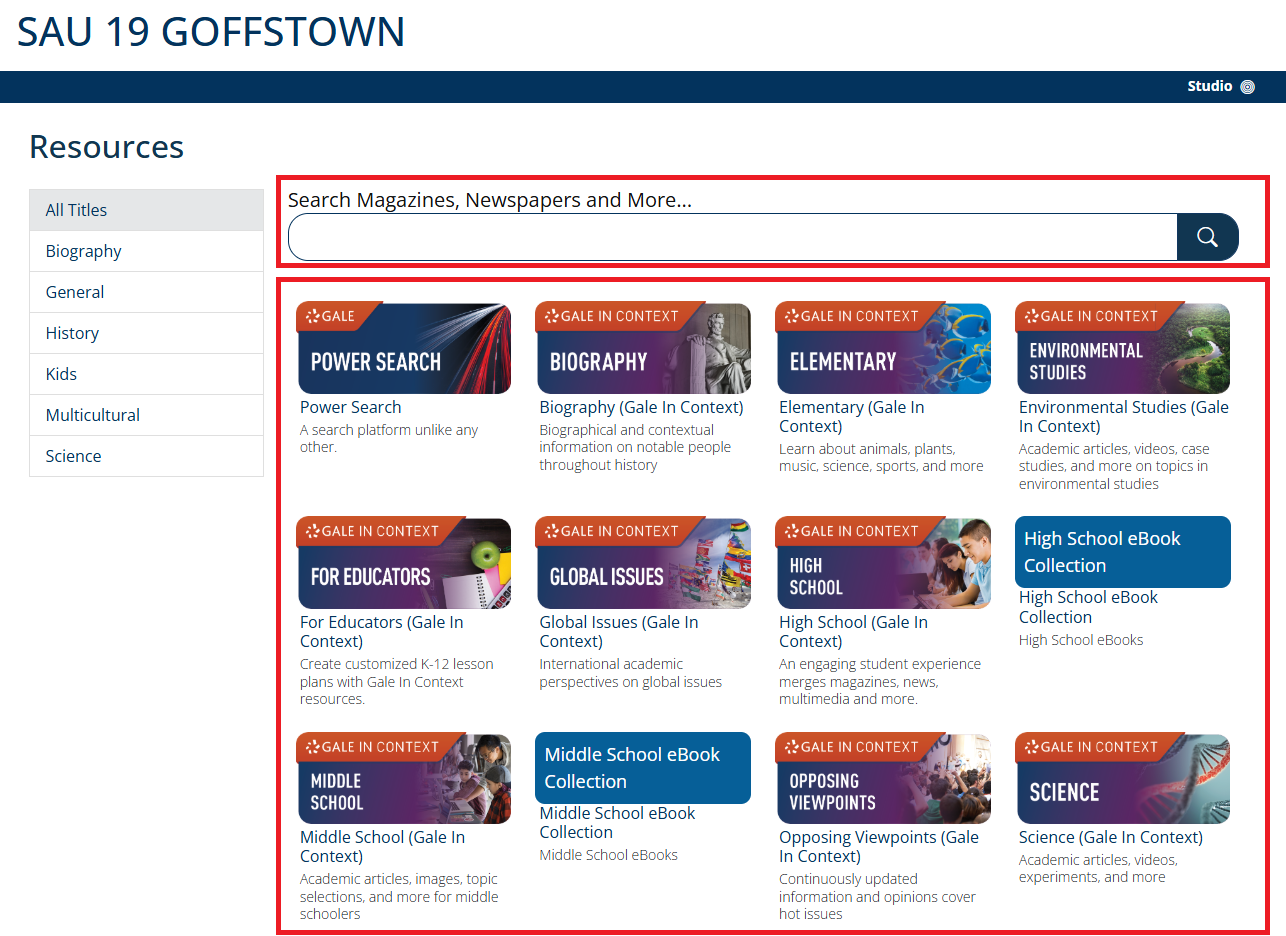Open the Environmental Studies banner image
This screenshot has width=1286, height=936.
click(1123, 349)
